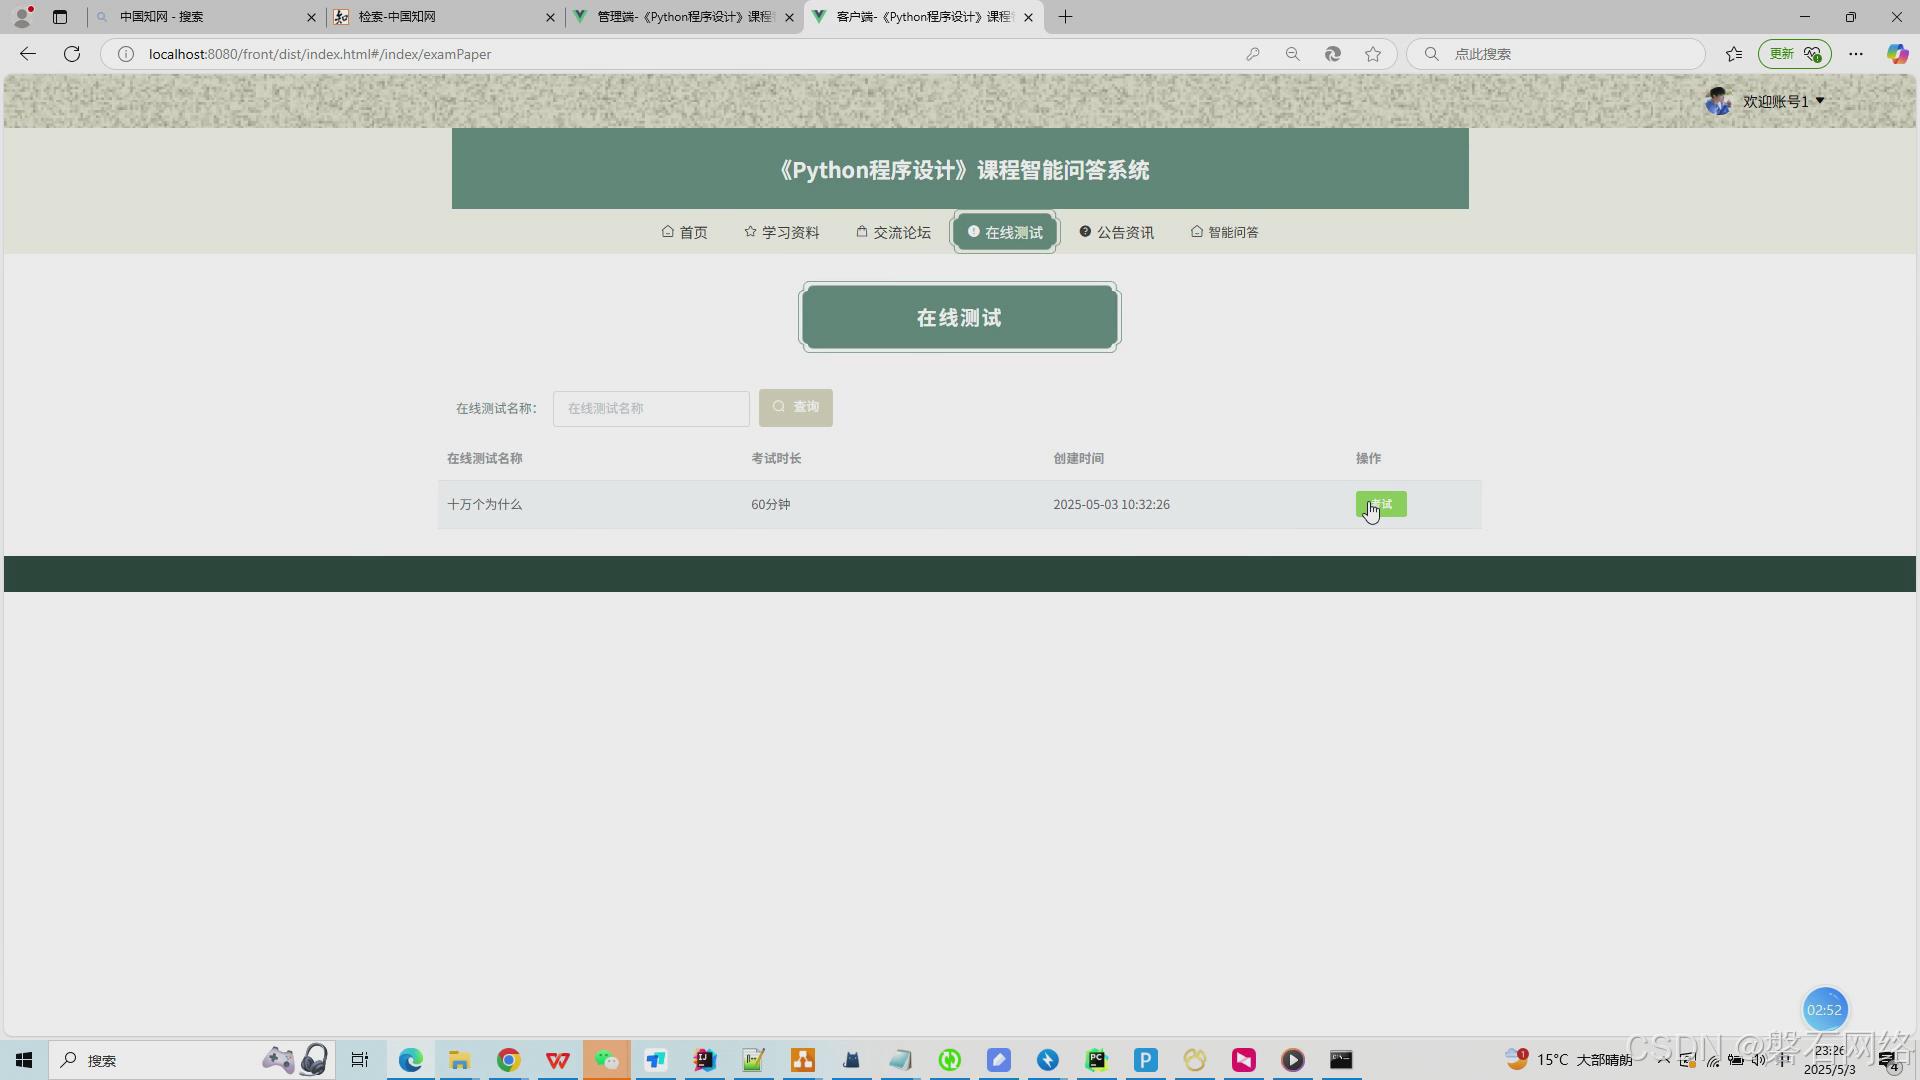The height and width of the screenshot is (1080, 1920).
Task: Open the 学习资料 navigation item
Action: [x=781, y=232]
